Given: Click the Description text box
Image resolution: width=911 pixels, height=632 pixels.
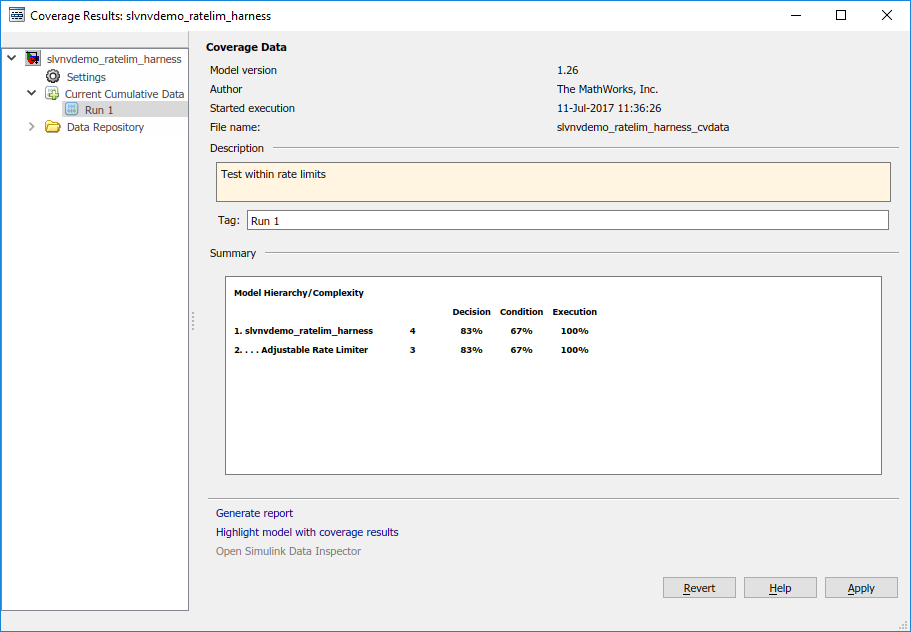Looking at the screenshot, I should click(x=553, y=182).
